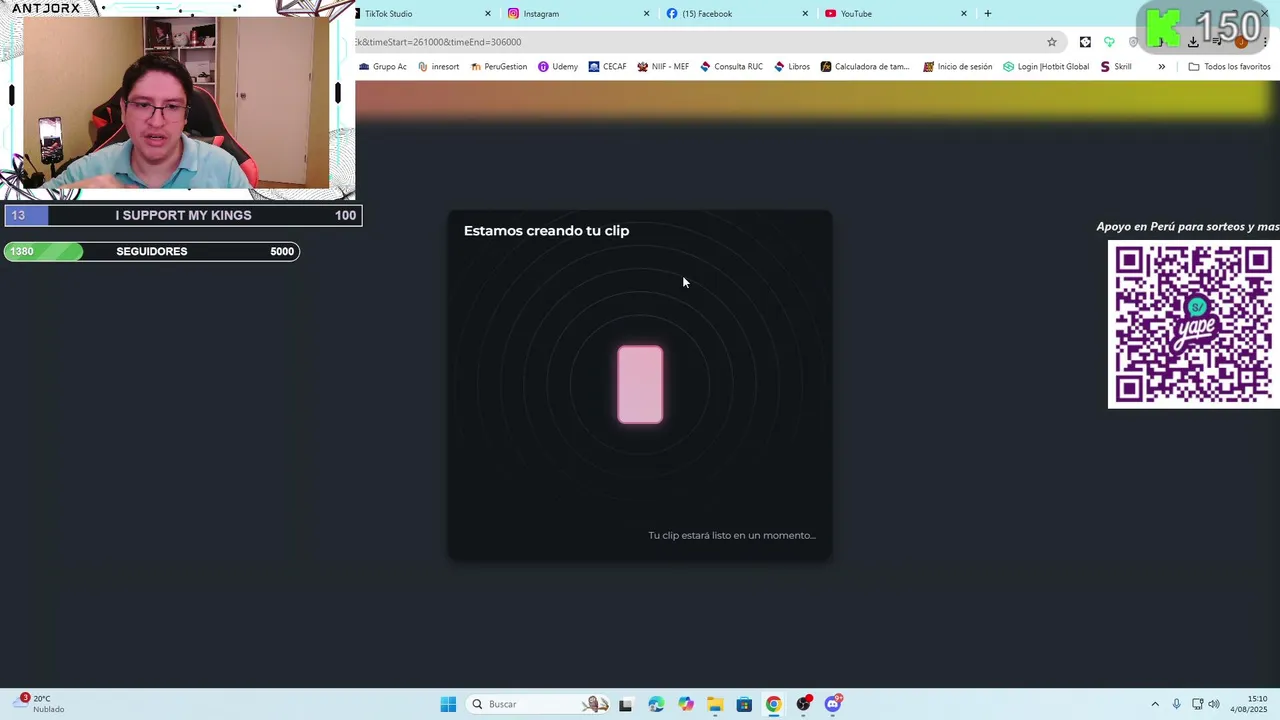Open Microsoft Store from the taskbar
1280x720 pixels.
(x=744, y=704)
